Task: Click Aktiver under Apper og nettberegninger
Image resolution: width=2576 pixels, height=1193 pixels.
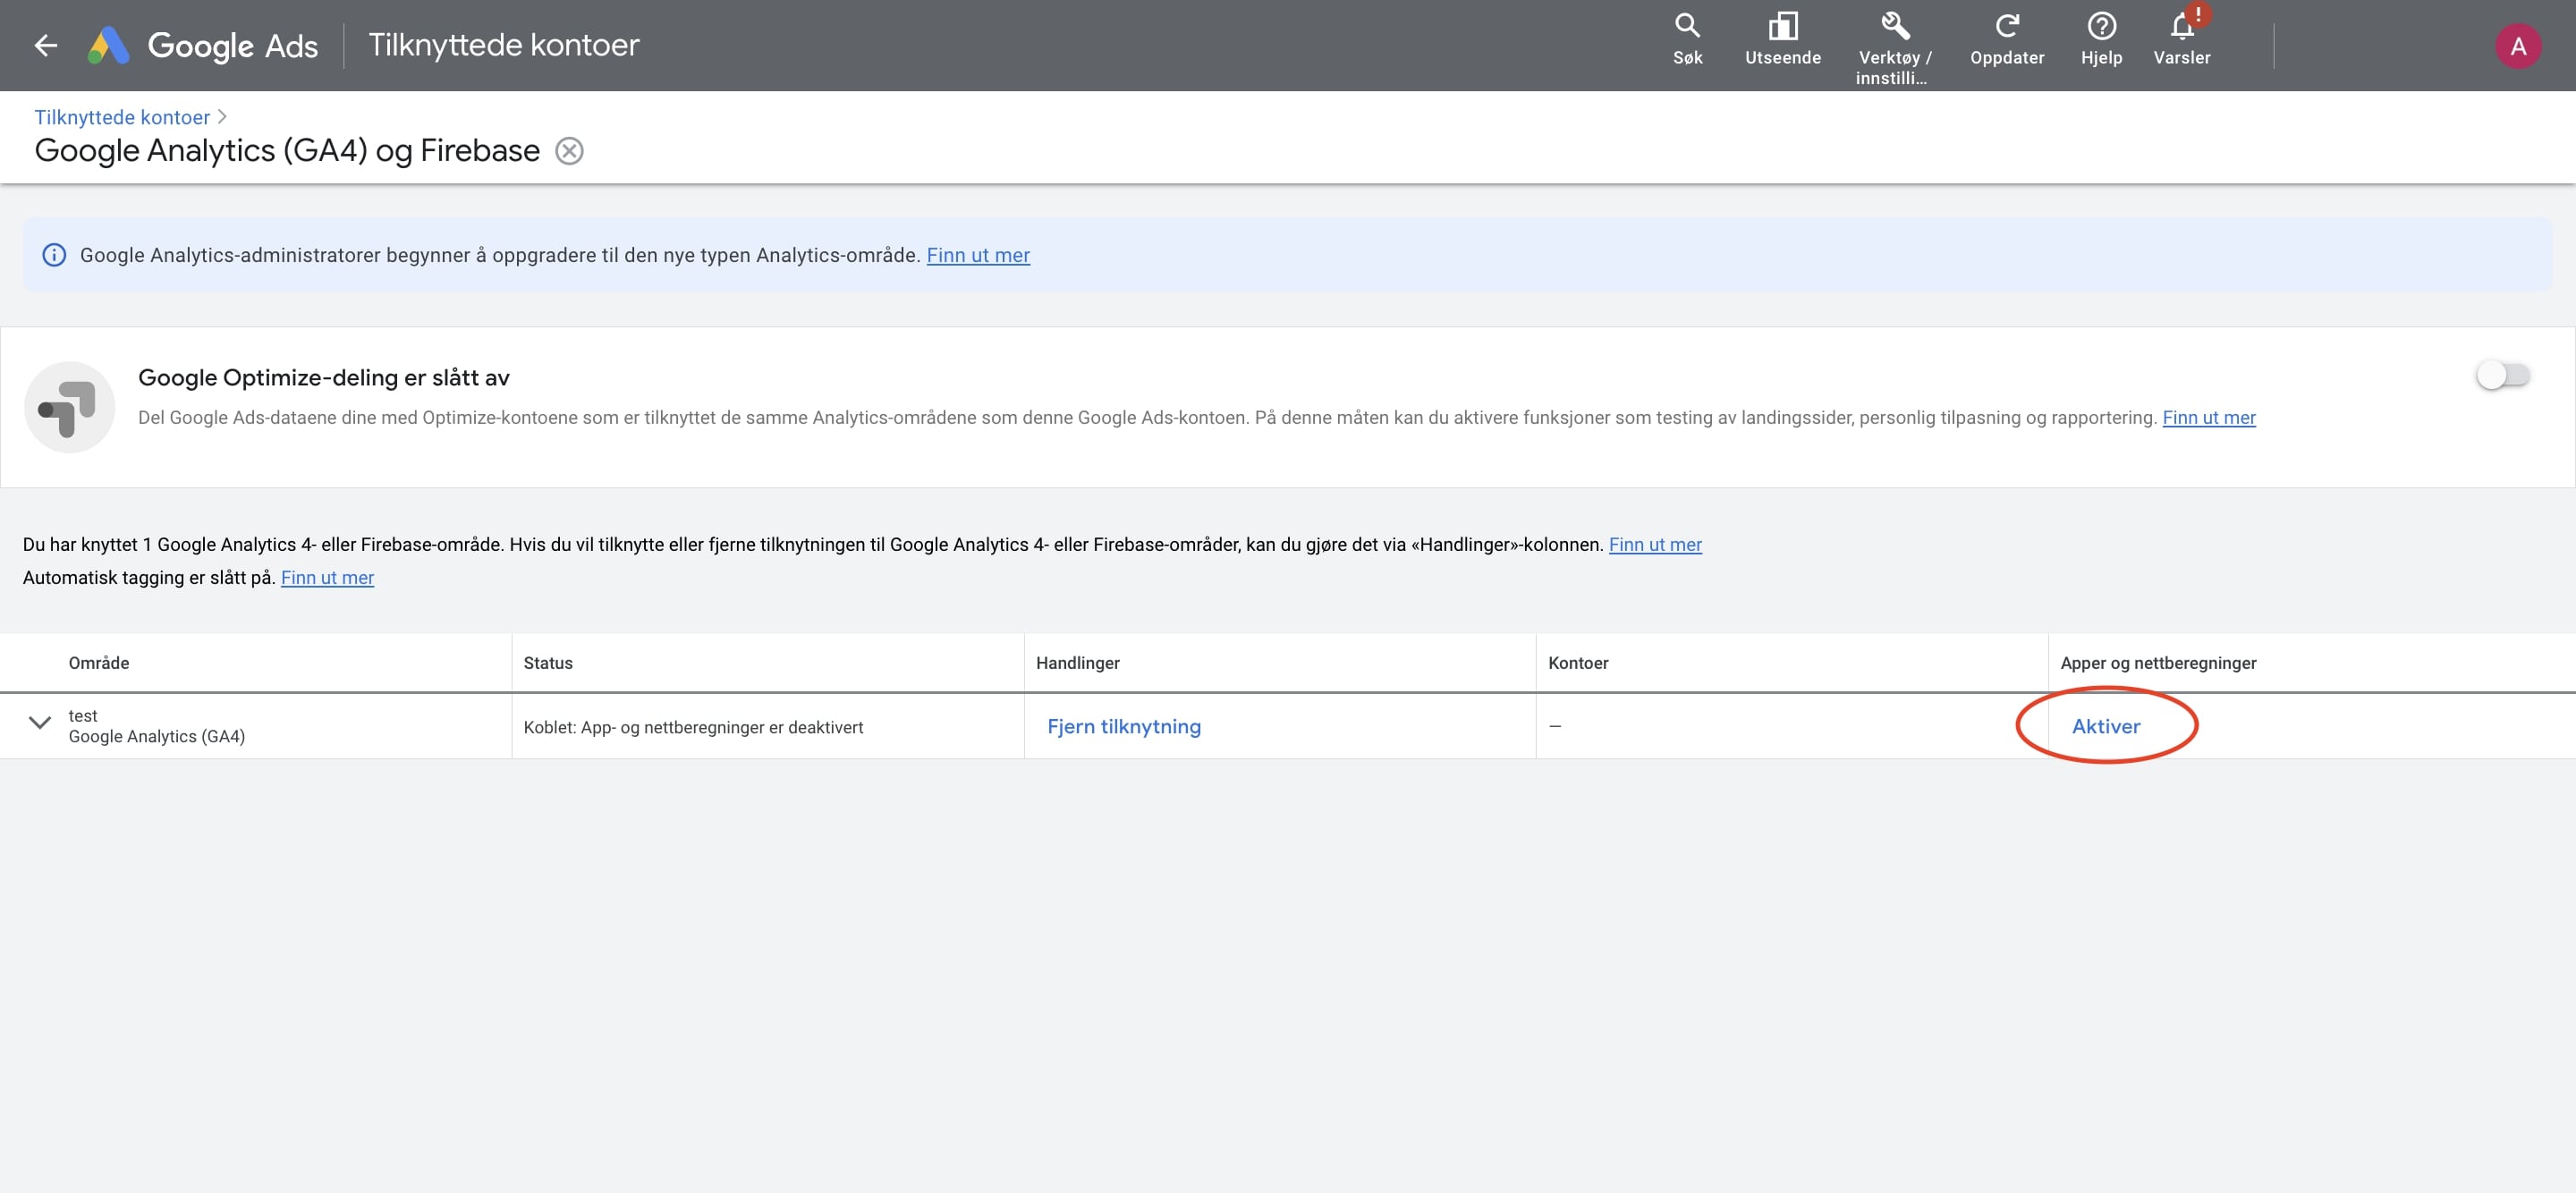Action: [x=2105, y=727]
